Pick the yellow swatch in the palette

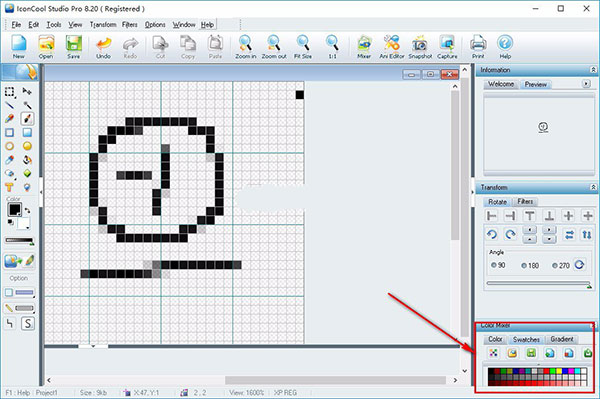[558, 371]
